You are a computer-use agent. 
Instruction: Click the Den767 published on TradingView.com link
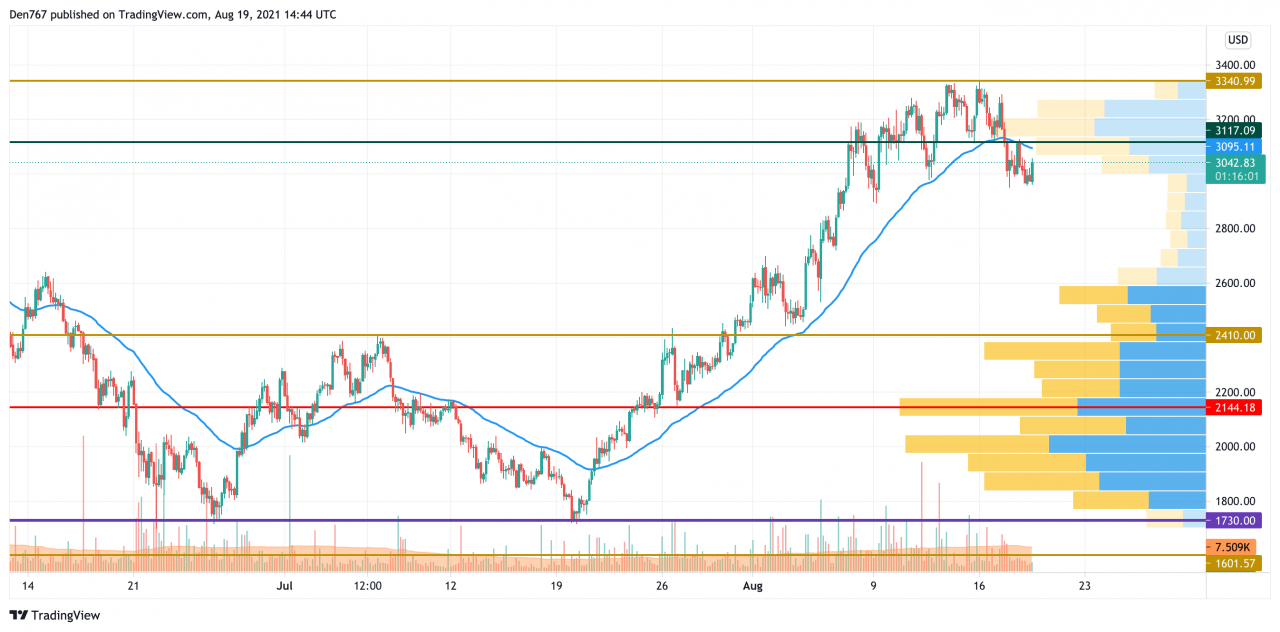(172, 14)
